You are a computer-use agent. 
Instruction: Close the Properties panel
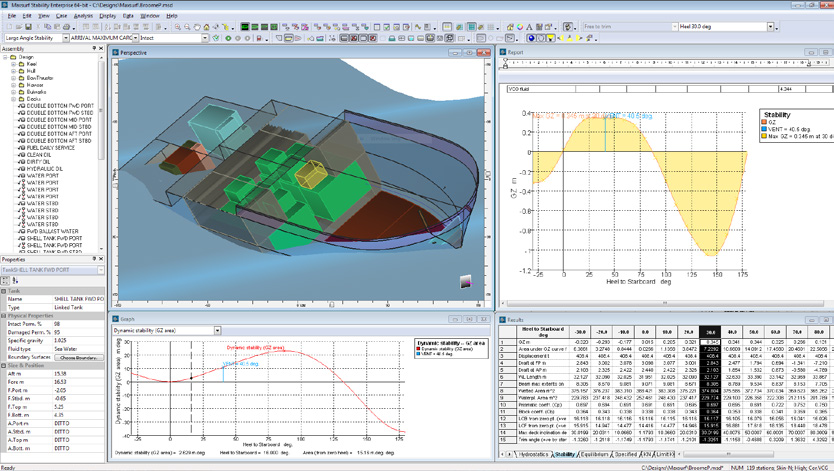point(101,259)
